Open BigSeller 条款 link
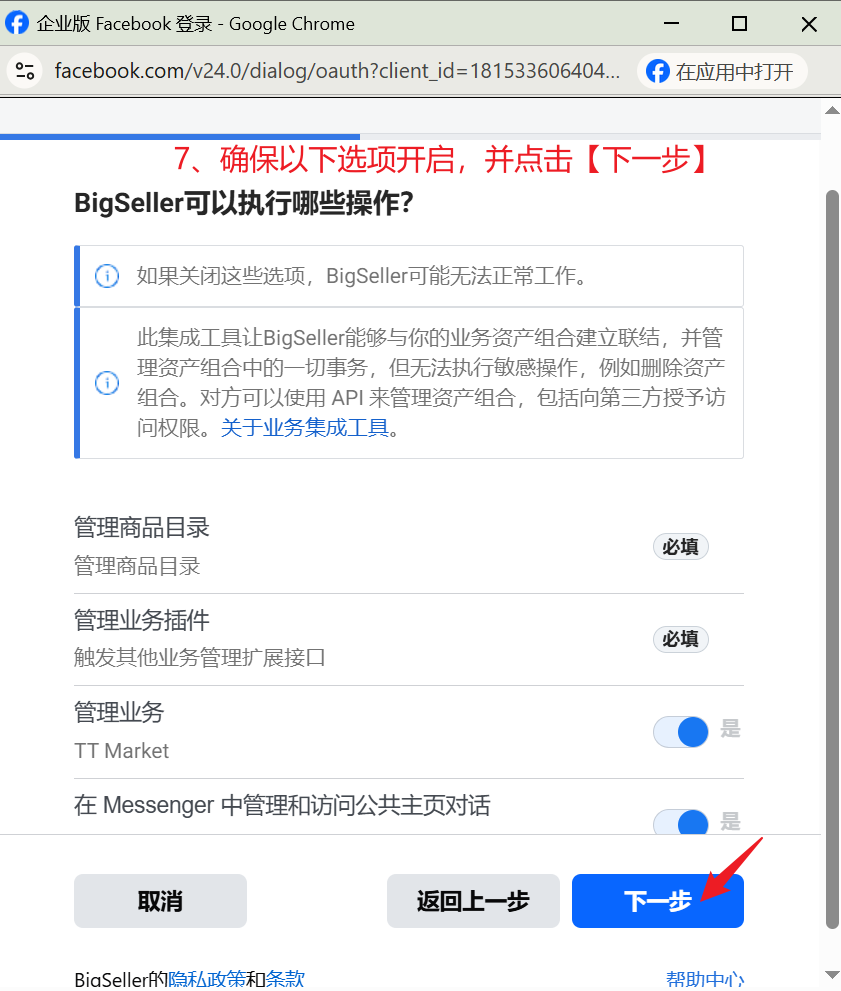This screenshot has height=991, width=841. point(285,979)
